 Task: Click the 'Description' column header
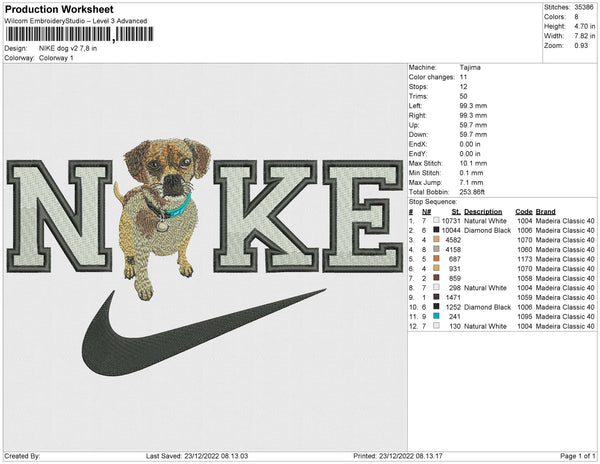(483, 212)
